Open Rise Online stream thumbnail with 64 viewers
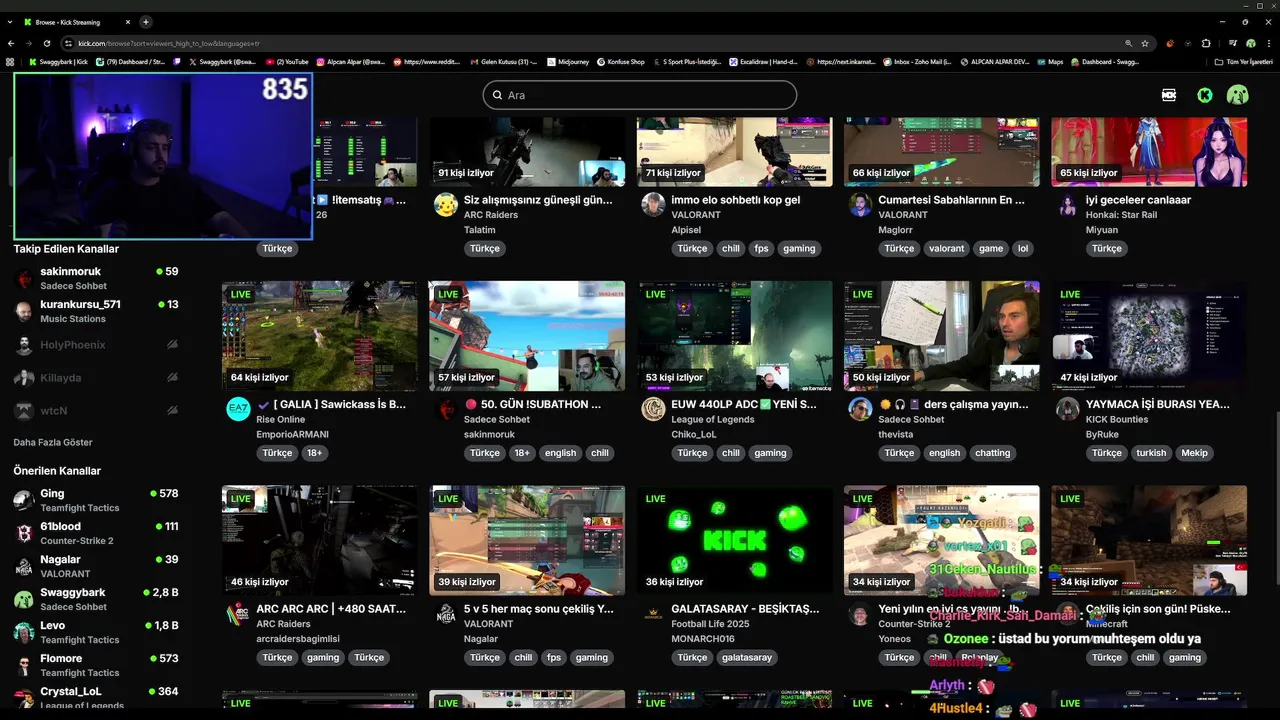1280x720 pixels. tap(320, 335)
